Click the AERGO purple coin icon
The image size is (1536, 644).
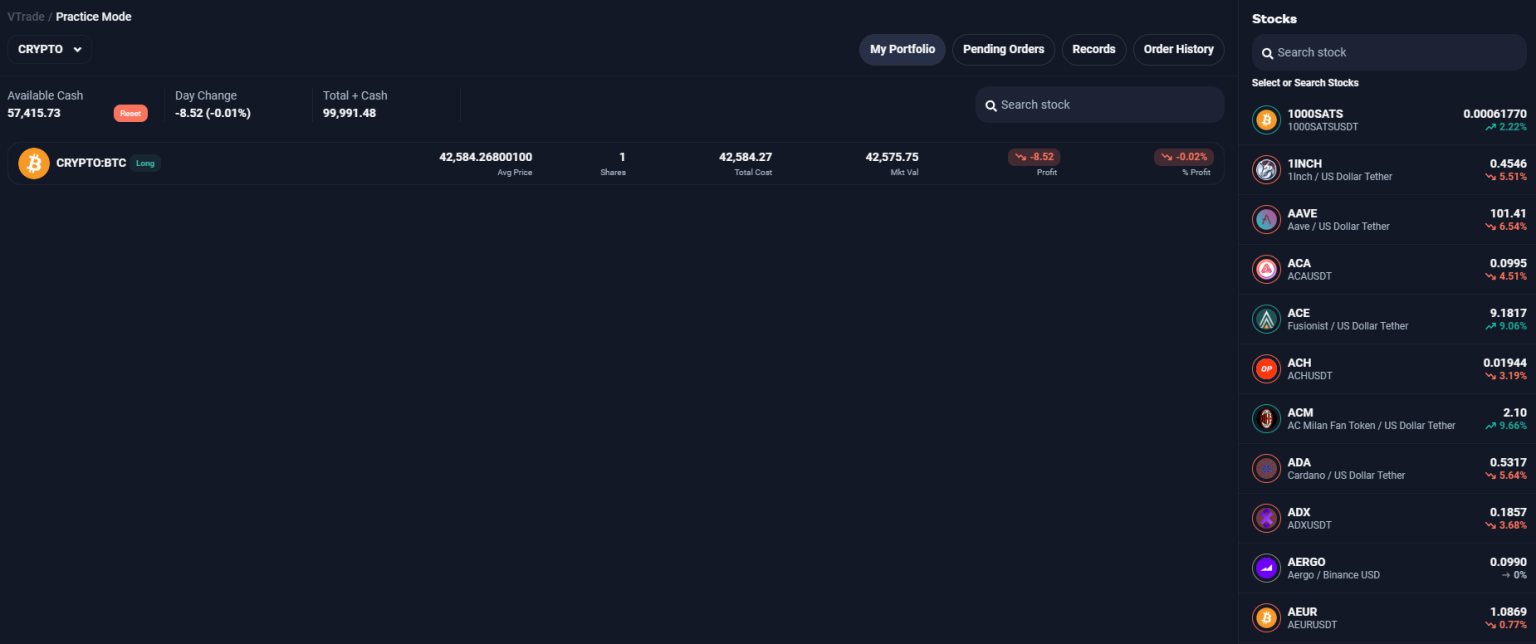pos(1266,567)
